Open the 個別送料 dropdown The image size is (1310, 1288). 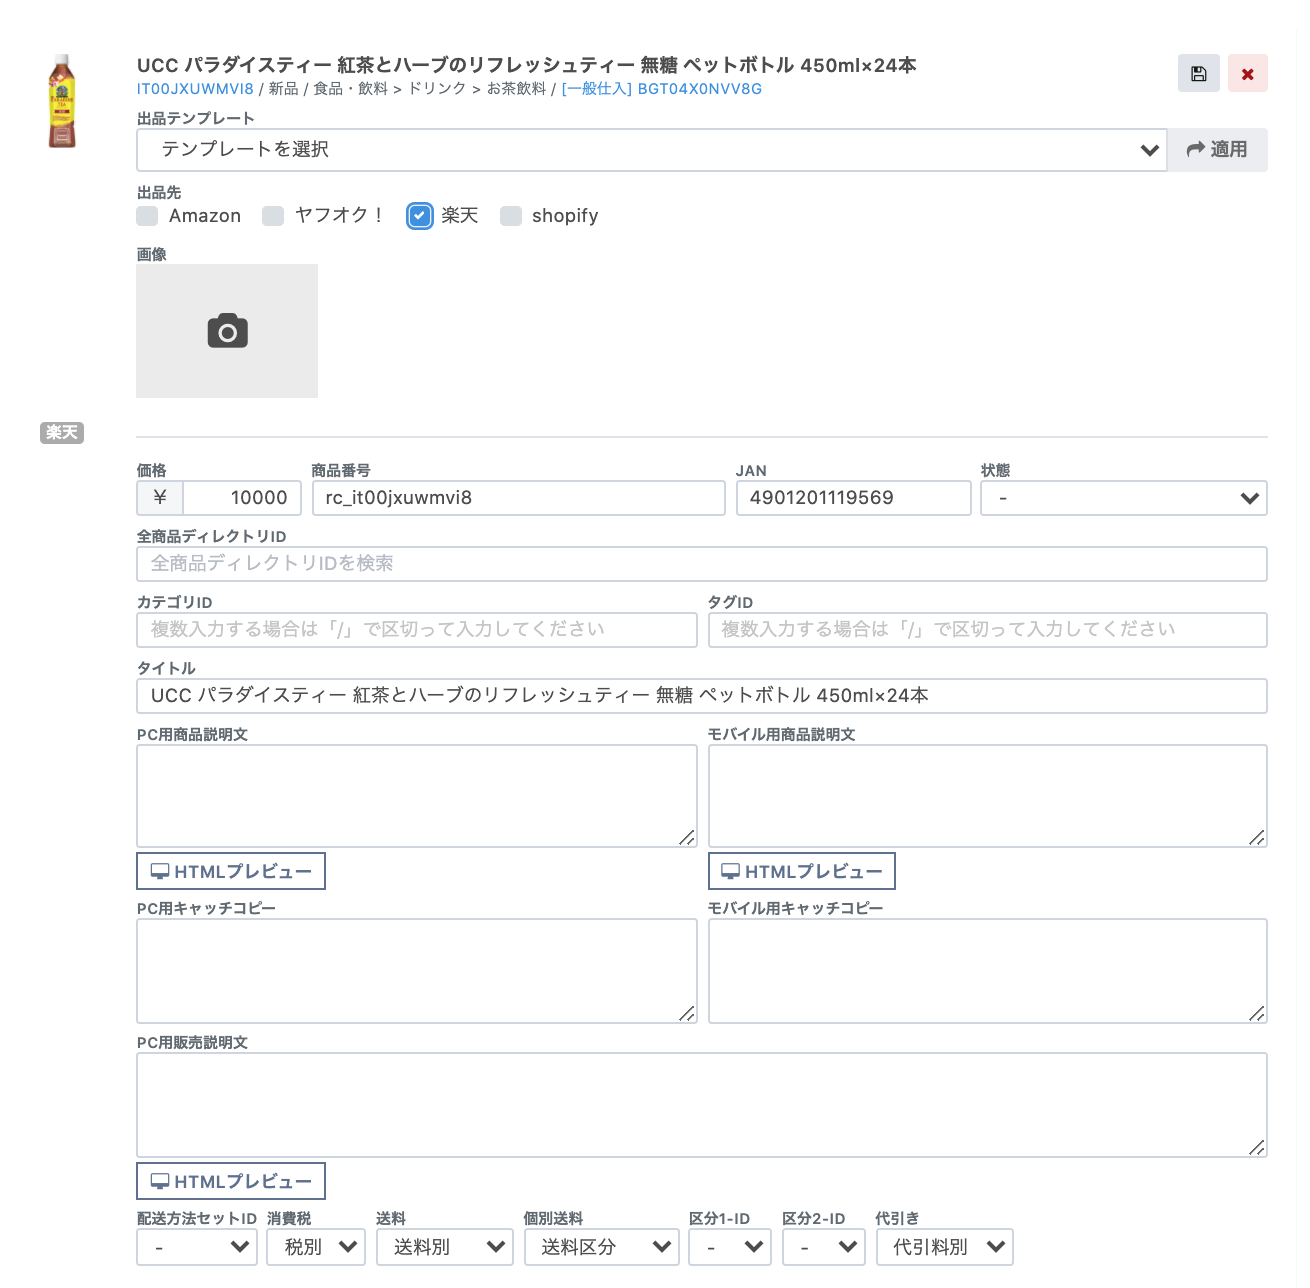click(x=602, y=1247)
